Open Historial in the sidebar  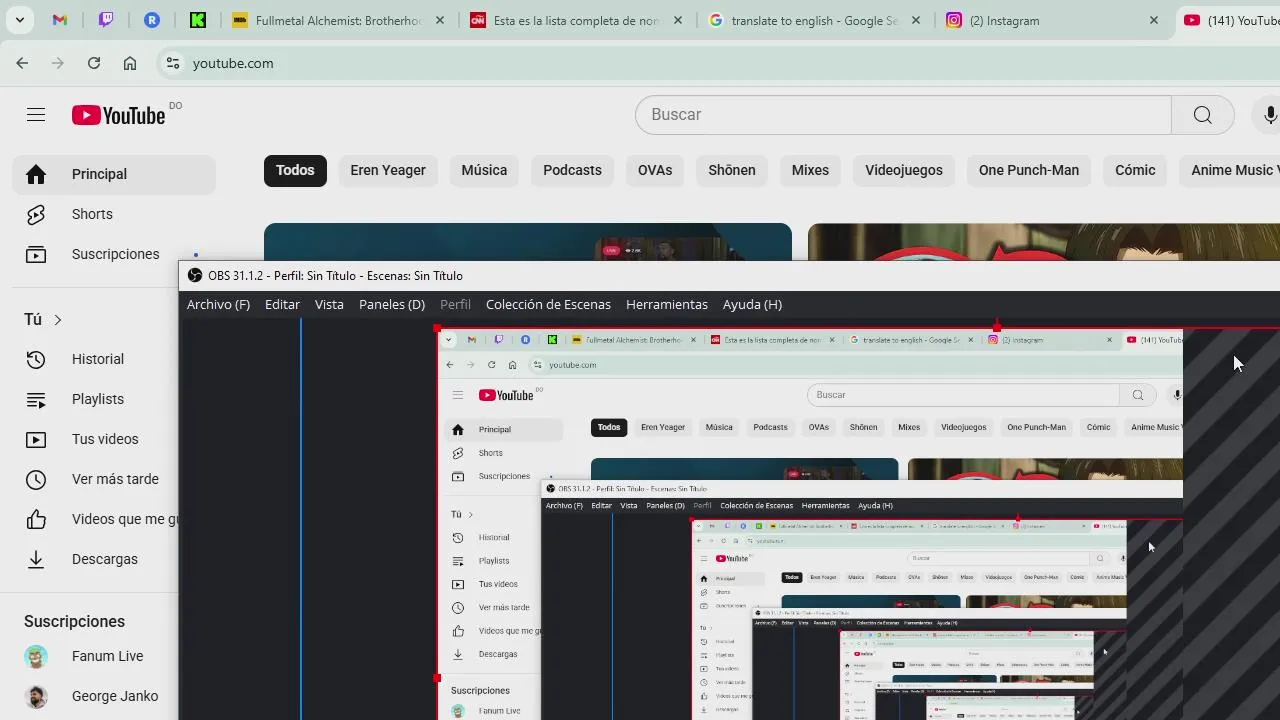[96, 359]
